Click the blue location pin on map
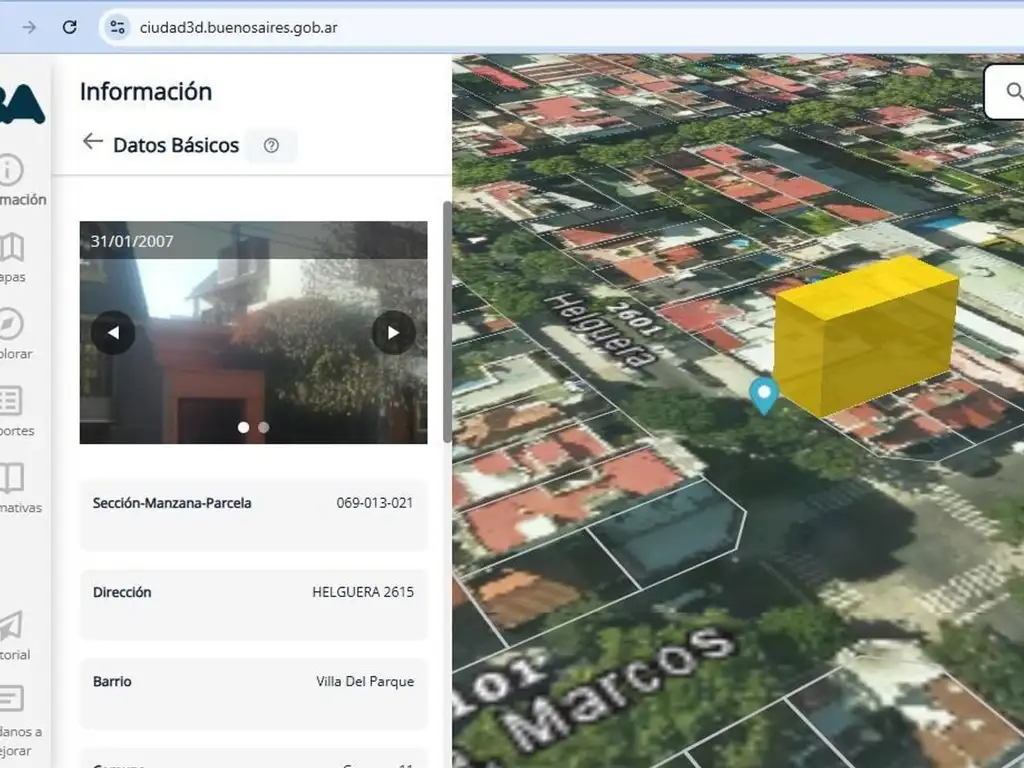The height and width of the screenshot is (768, 1024). (763, 395)
